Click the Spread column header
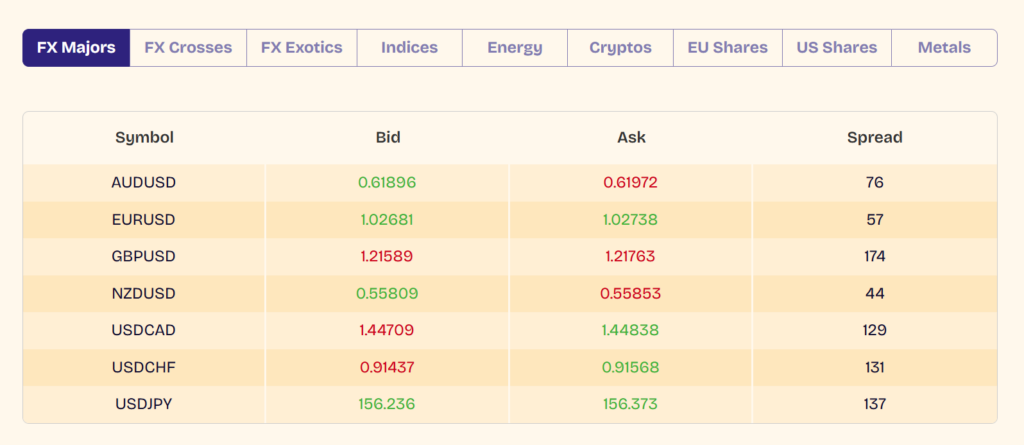The width and height of the screenshot is (1024, 445). 874,138
